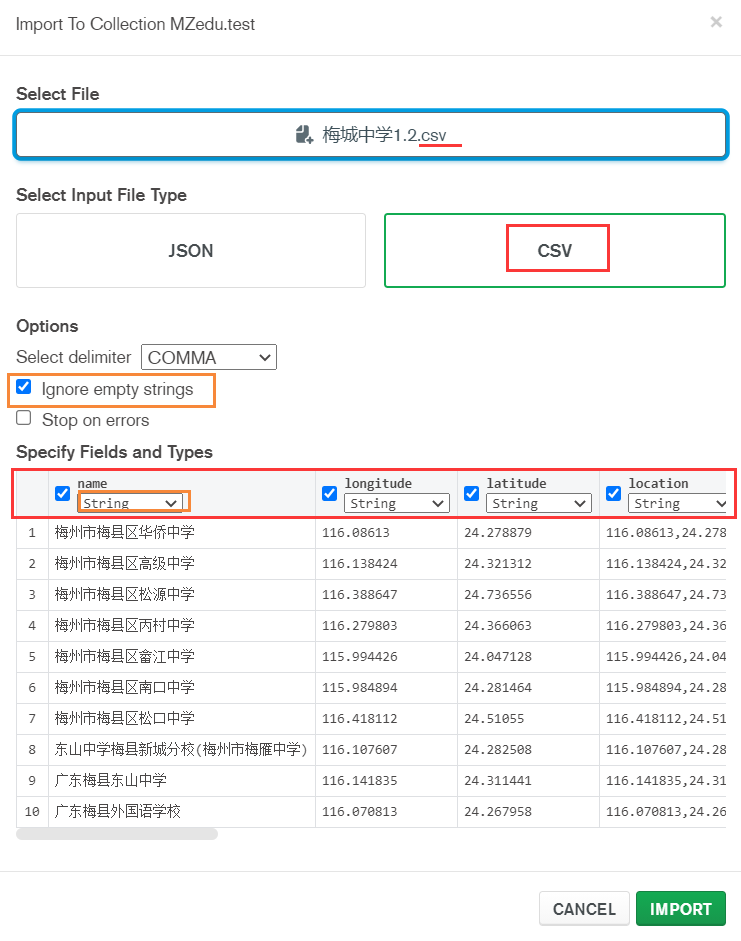Enable the Stop on errors checkbox
This screenshot has height=941, width=741.
tap(24, 419)
